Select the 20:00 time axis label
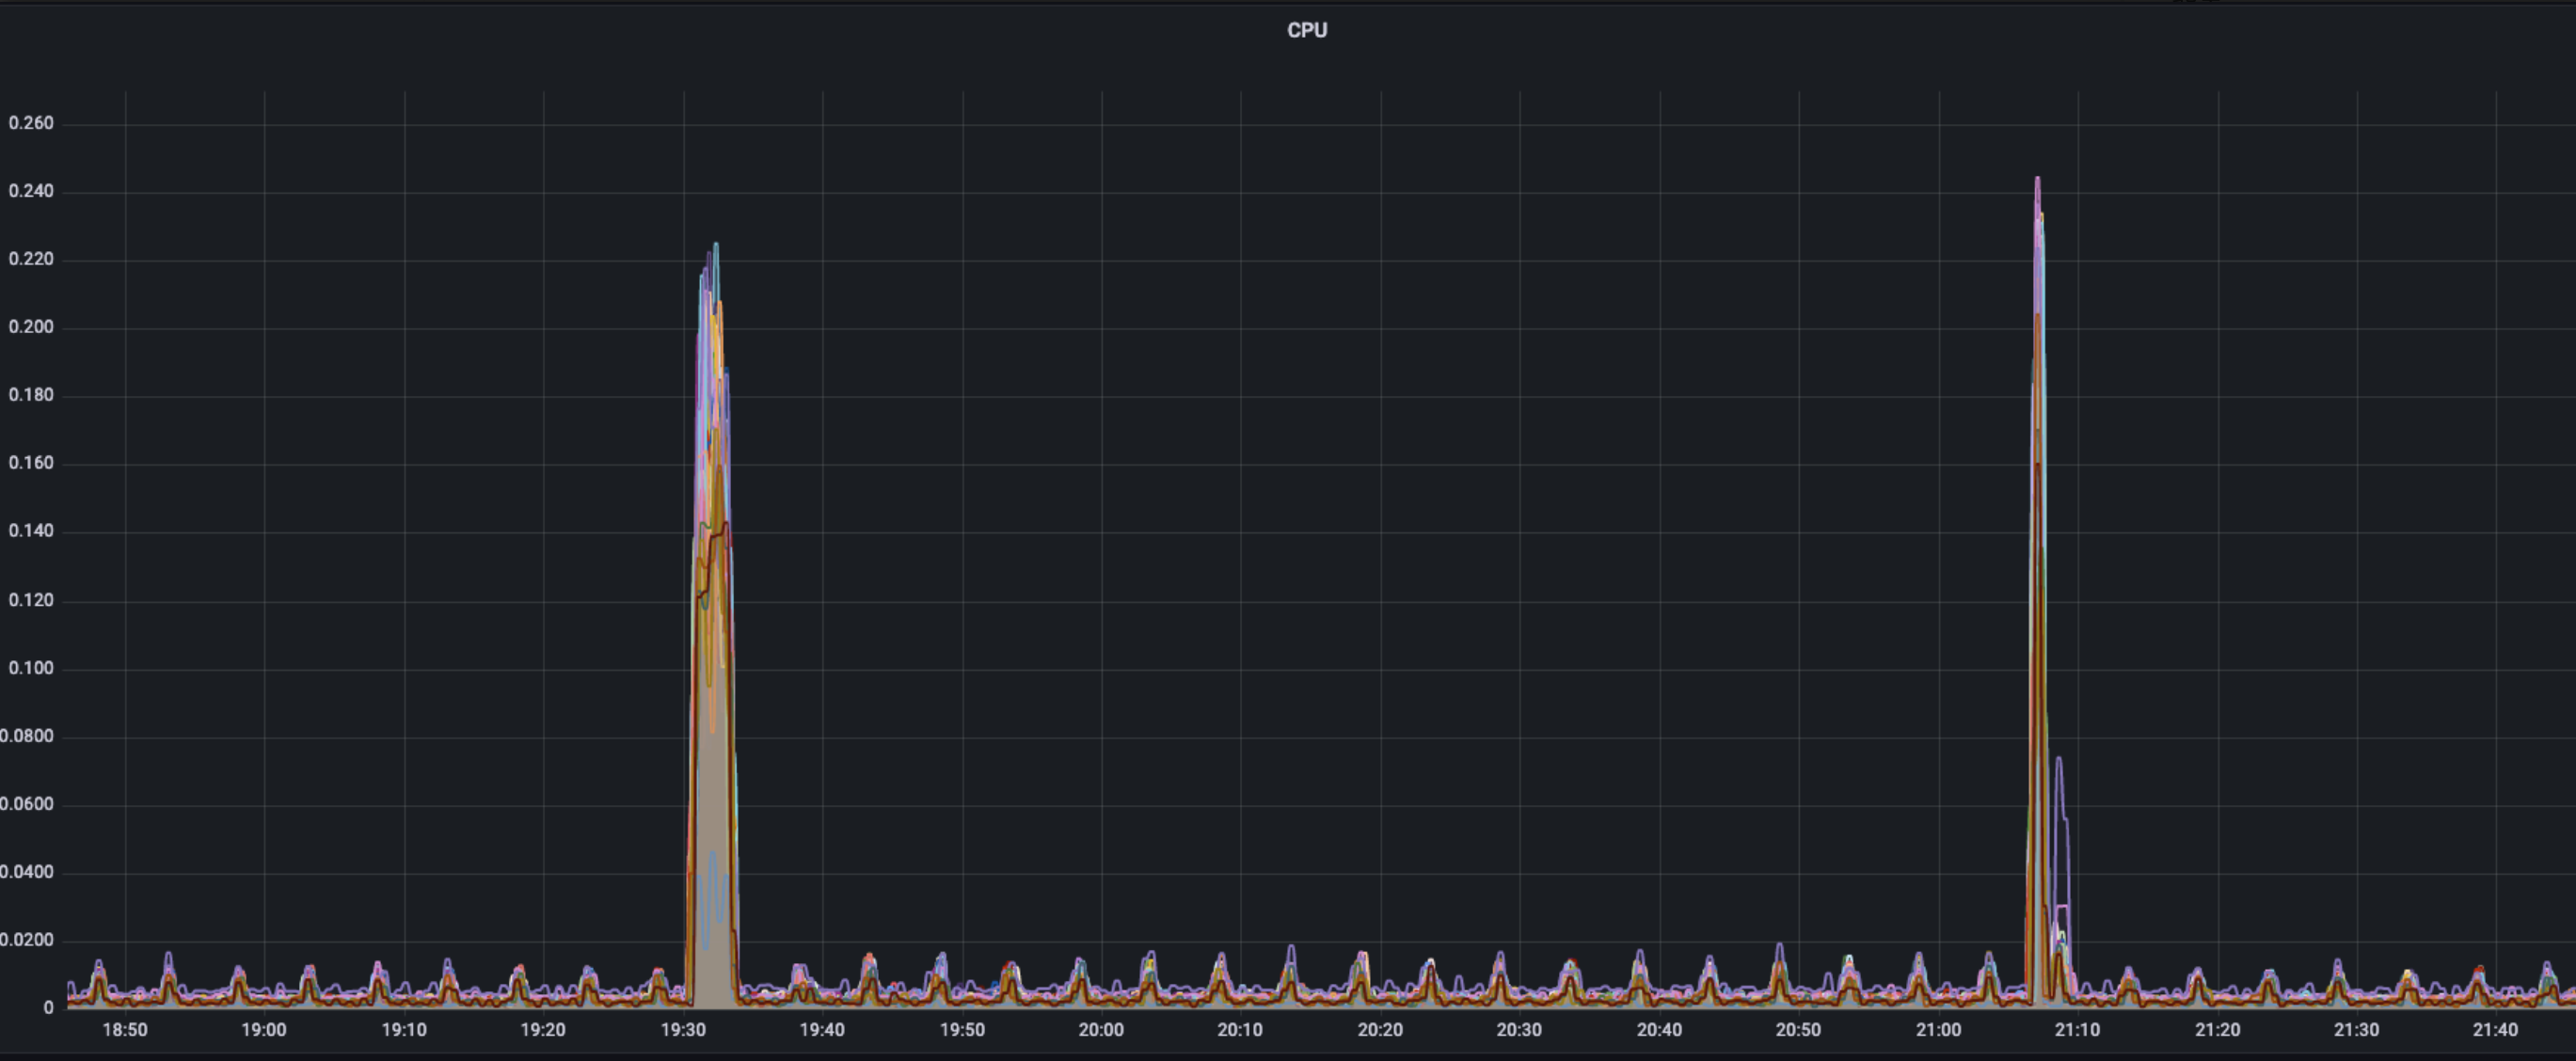 pyautogui.click(x=1101, y=1030)
